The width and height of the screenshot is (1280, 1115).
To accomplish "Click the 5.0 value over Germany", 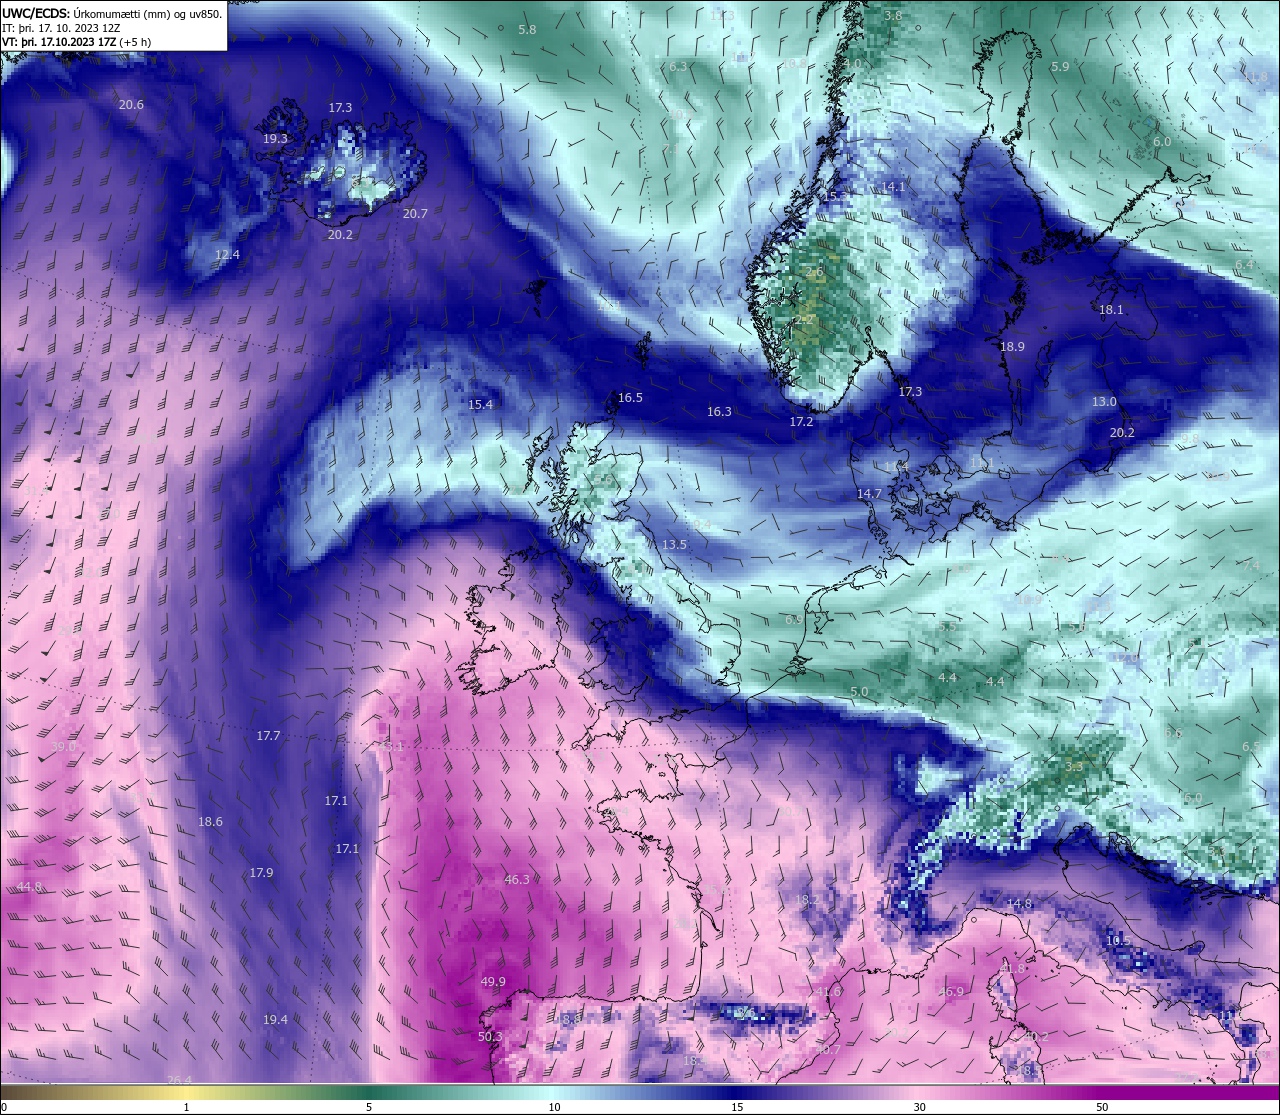I will (x=859, y=692).
